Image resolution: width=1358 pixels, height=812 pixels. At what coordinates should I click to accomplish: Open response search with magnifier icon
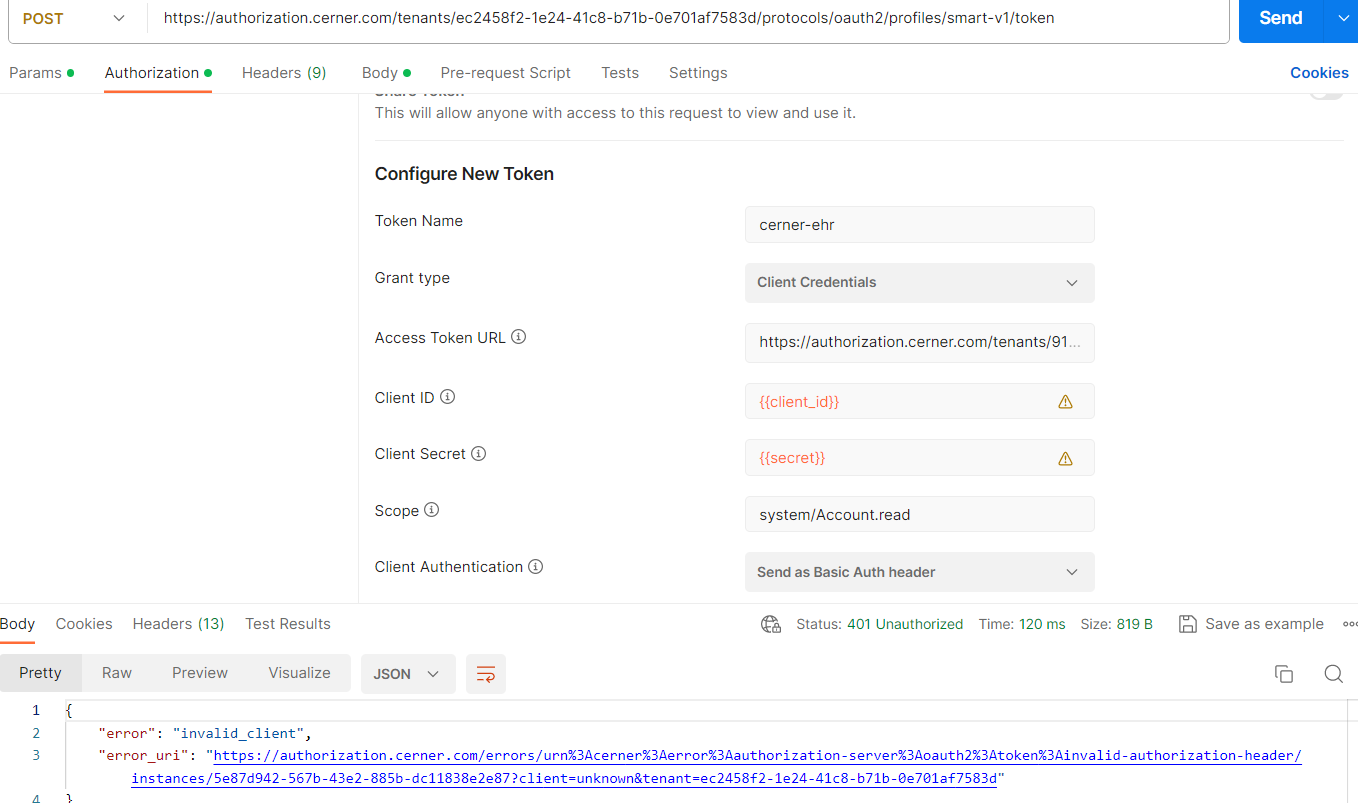(x=1334, y=674)
